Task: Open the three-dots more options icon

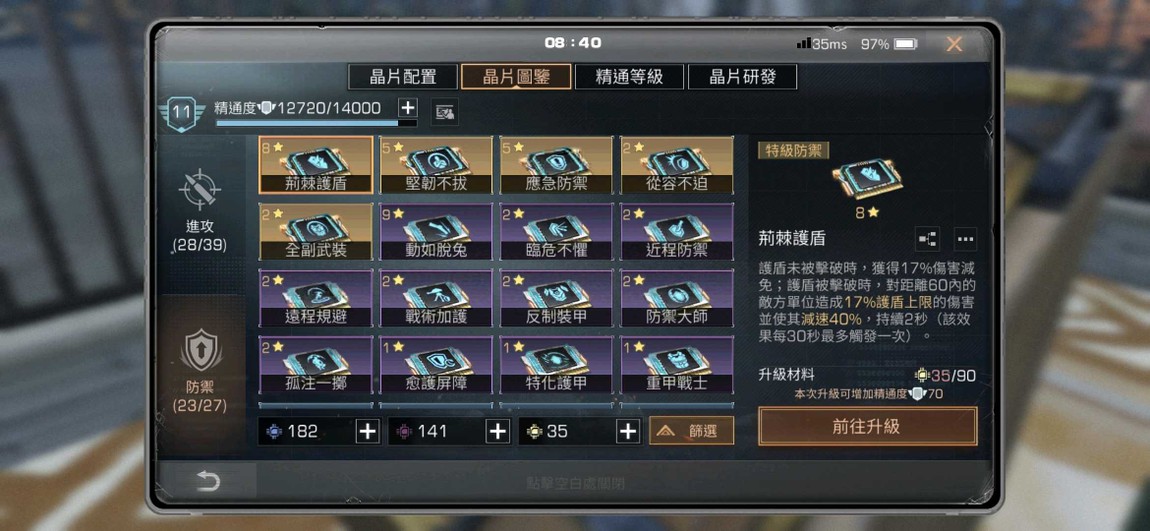Action: click(x=965, y=239)
